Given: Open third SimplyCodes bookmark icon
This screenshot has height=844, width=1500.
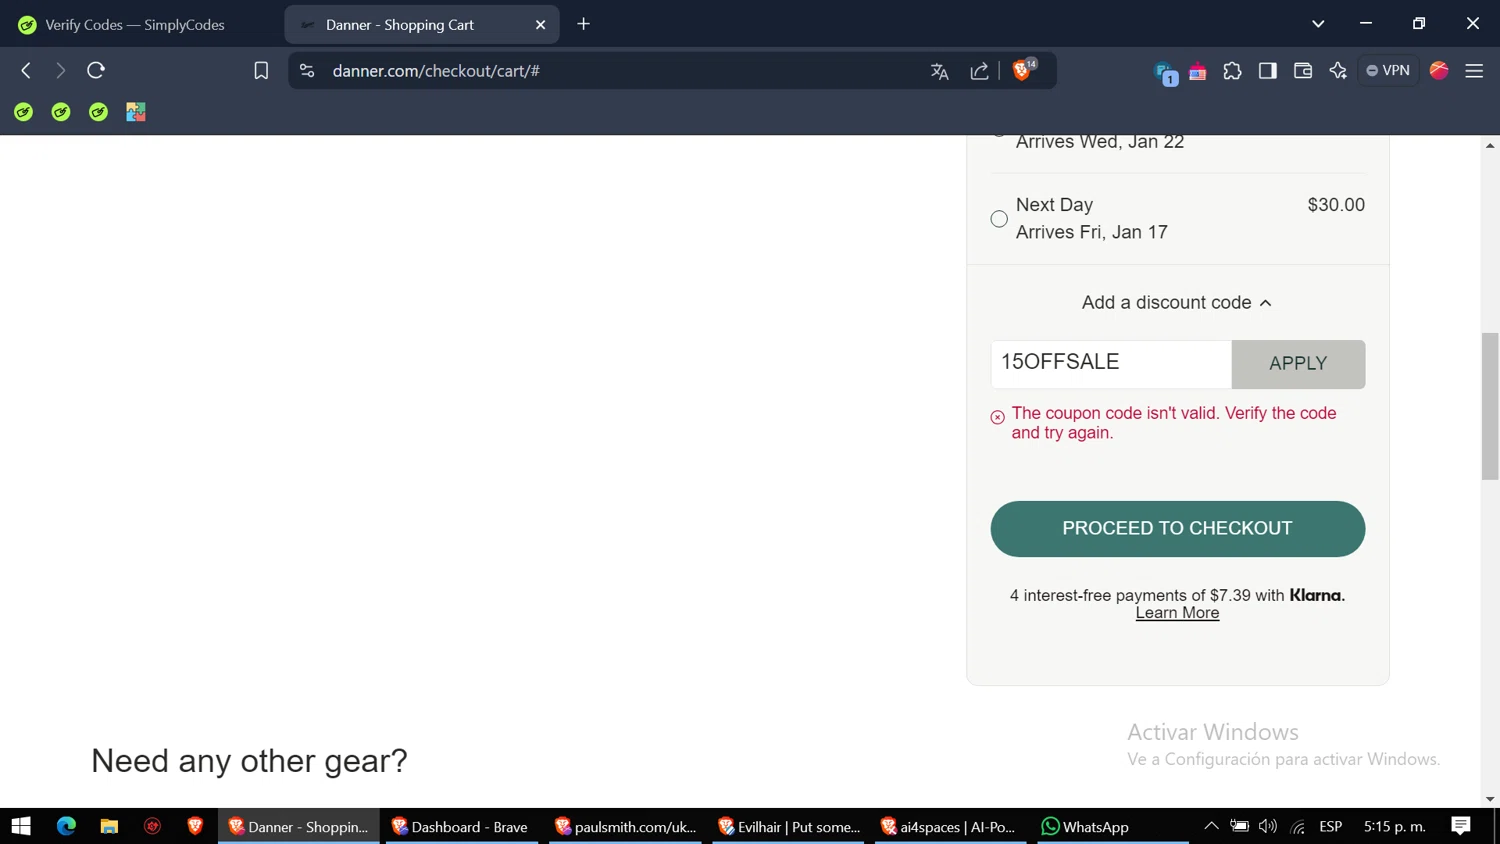Looking at the screenshot, I should (98, 112).
